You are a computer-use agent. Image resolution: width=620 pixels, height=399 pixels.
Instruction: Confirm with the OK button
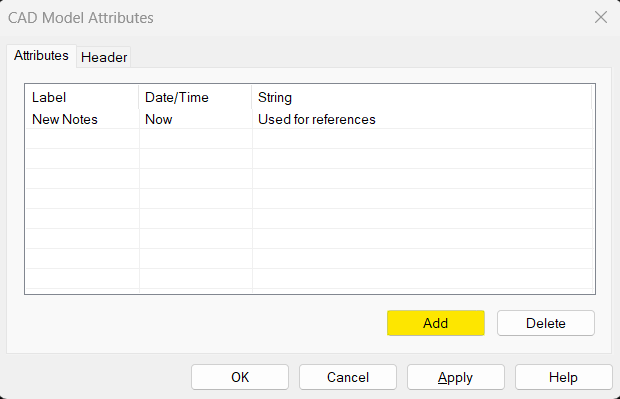point(240,377)
